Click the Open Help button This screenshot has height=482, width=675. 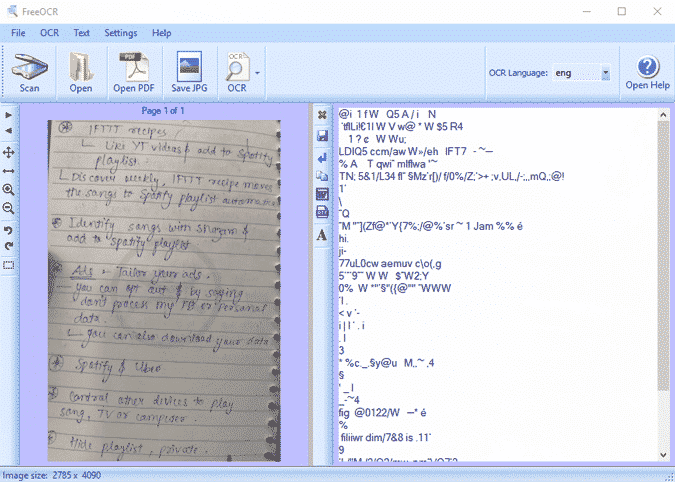(647, 72)
